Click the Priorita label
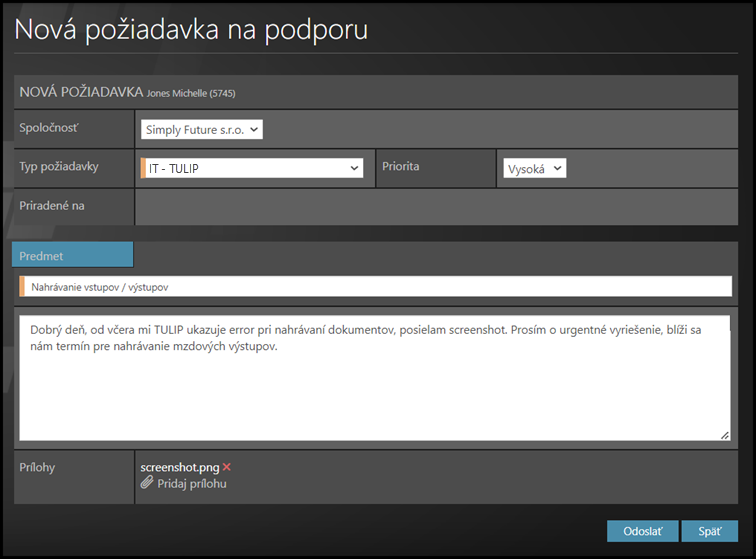The height and width of the screenshot is (559, 756). click(x=400, y=167)
